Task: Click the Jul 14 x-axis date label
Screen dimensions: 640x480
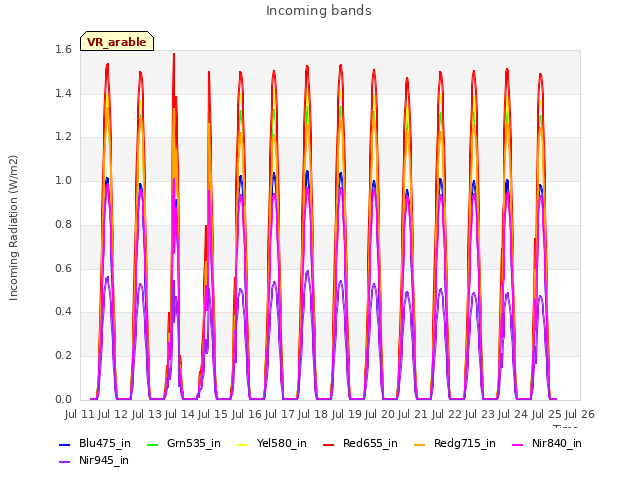Action: [180, 414]
